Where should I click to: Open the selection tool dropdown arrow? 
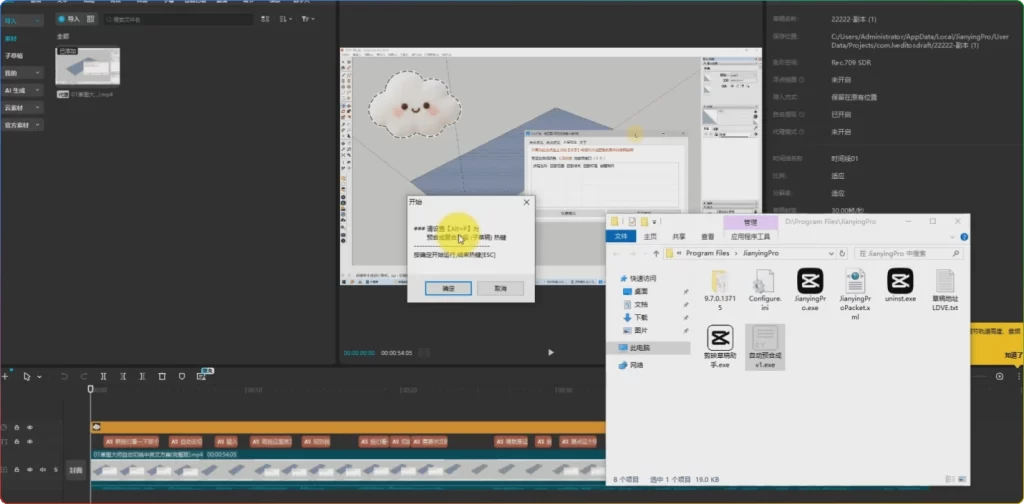[38, 376]
